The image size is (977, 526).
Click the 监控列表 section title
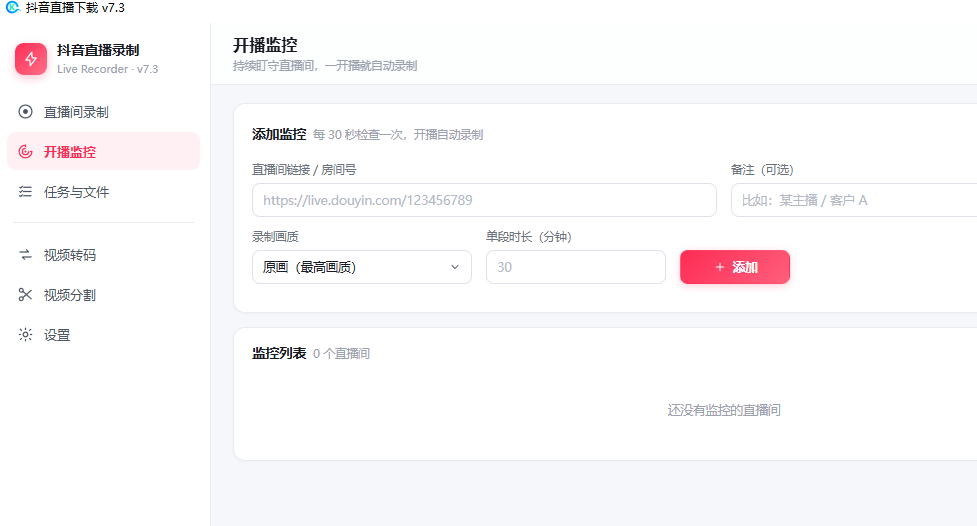279,353
